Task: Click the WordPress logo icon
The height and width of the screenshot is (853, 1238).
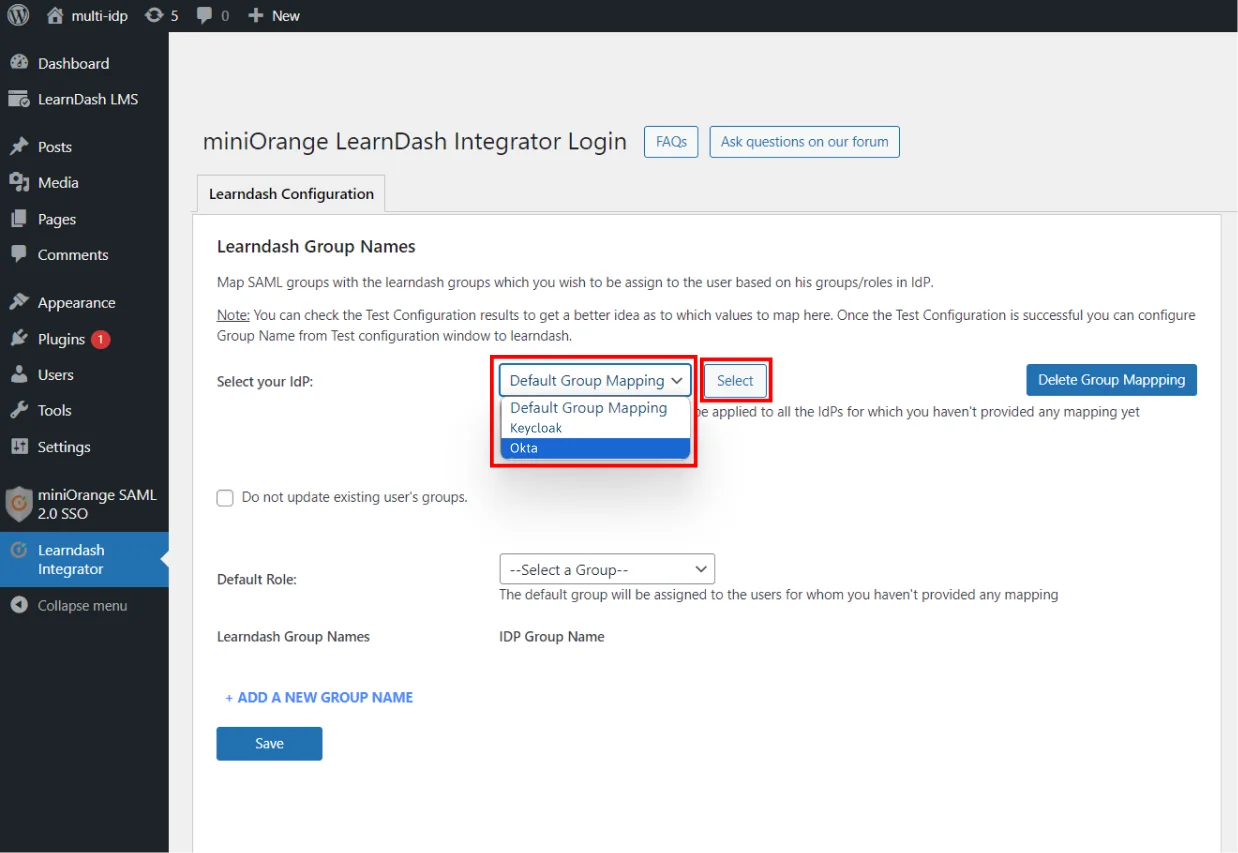Action: (18, 15)
